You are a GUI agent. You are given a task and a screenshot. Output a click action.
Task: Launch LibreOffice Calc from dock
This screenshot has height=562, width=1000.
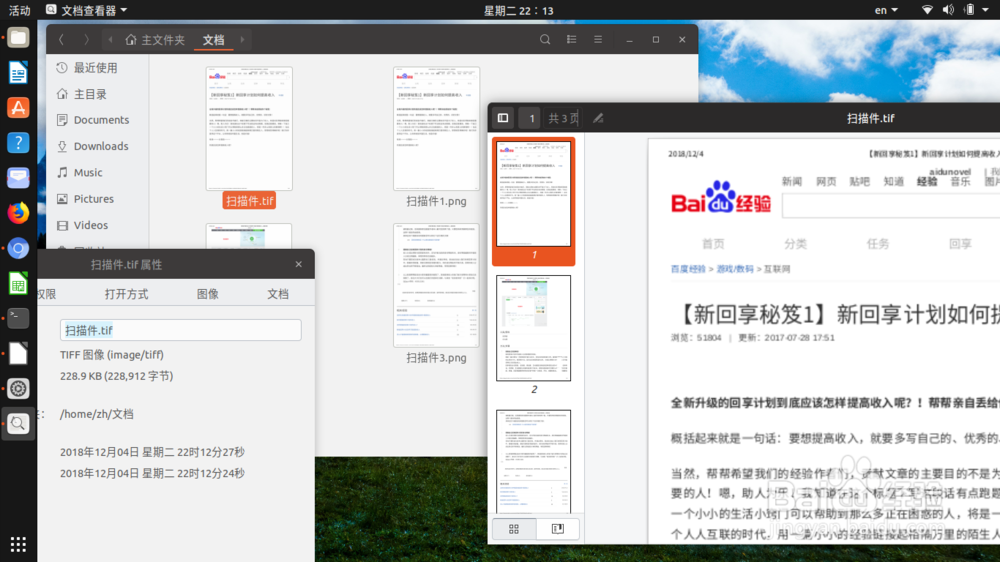18,283
